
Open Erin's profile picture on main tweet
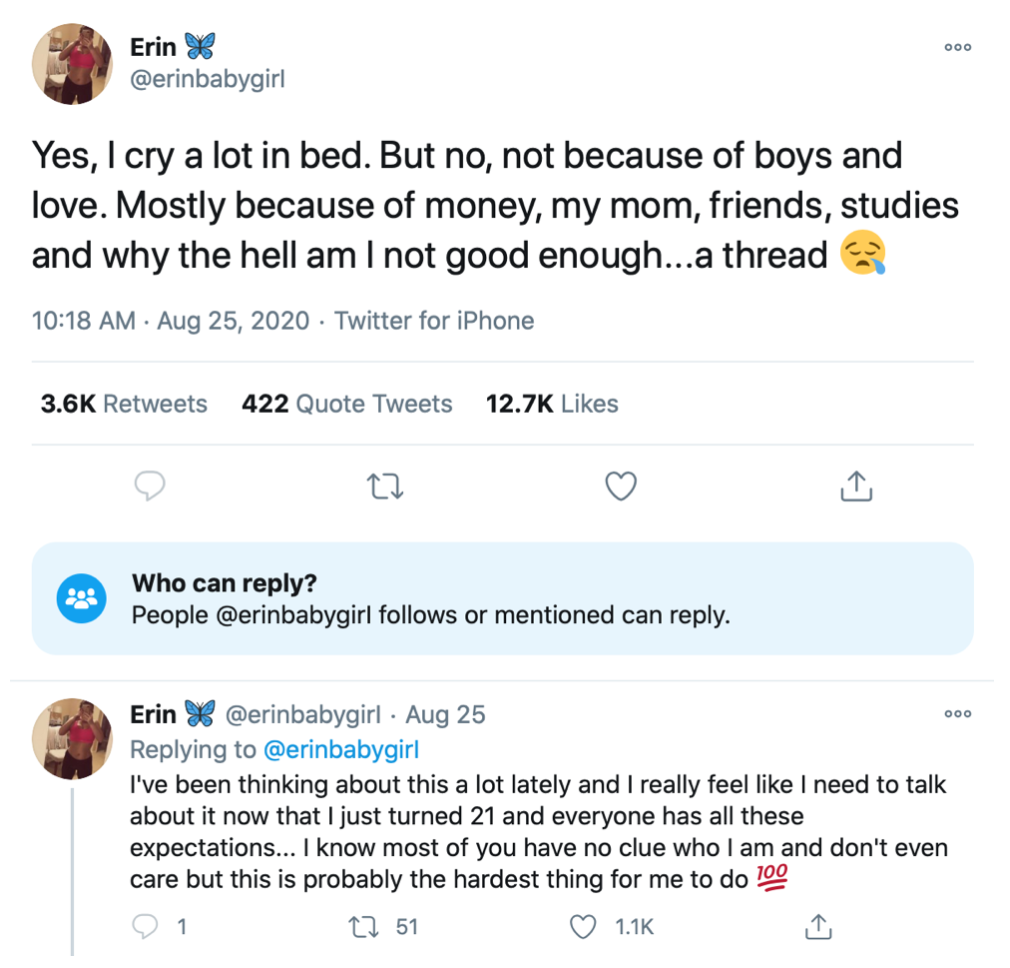click(x=72, y=64)
